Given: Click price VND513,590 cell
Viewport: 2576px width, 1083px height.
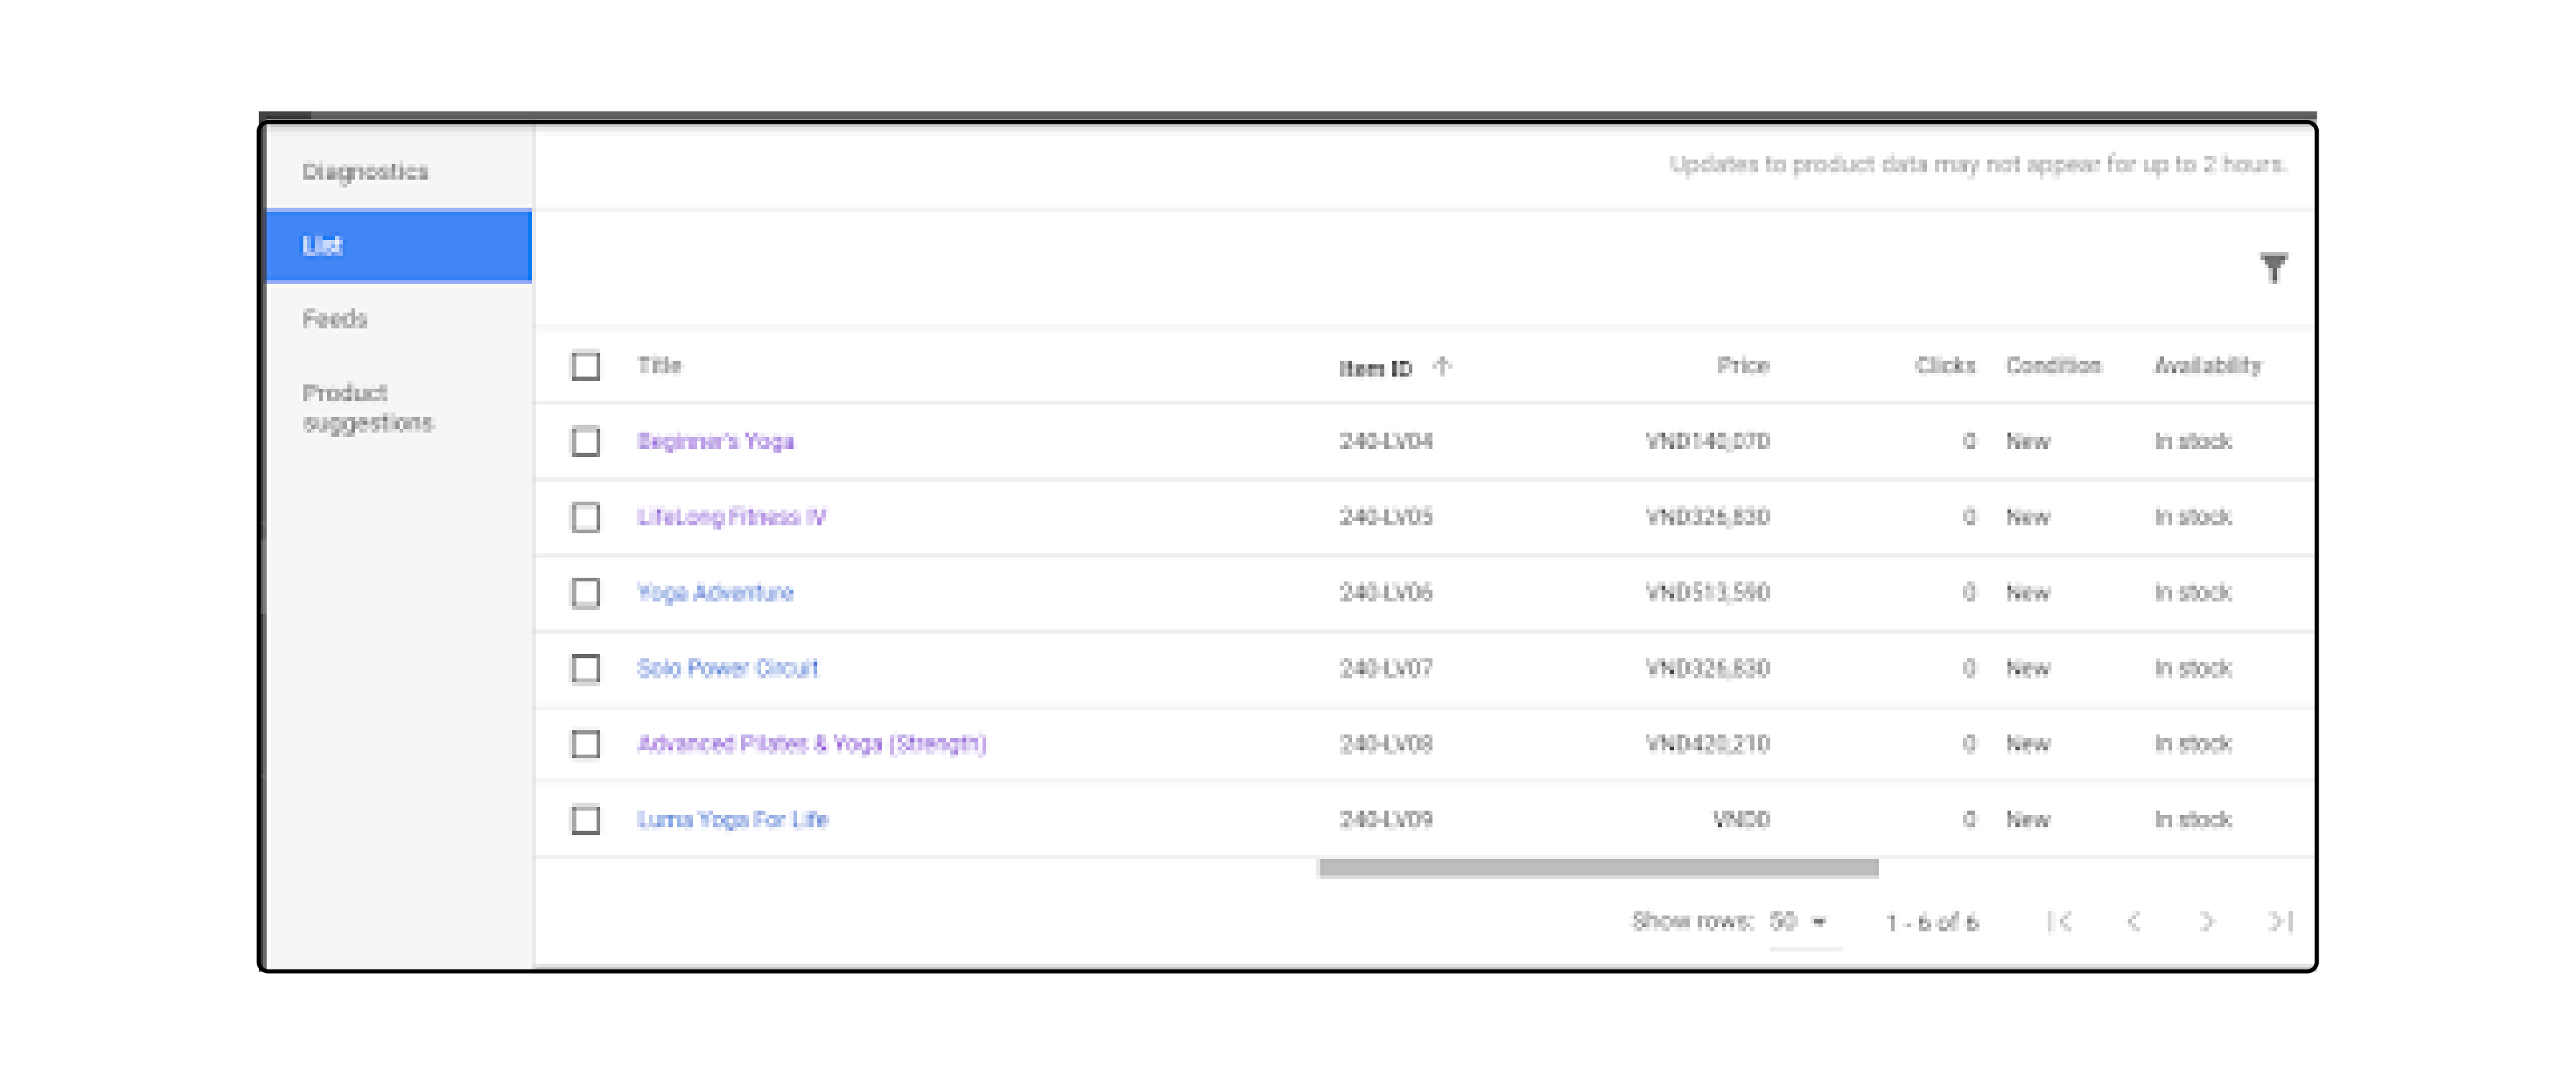Looking at the screenshot, I should click(1707, 593).
